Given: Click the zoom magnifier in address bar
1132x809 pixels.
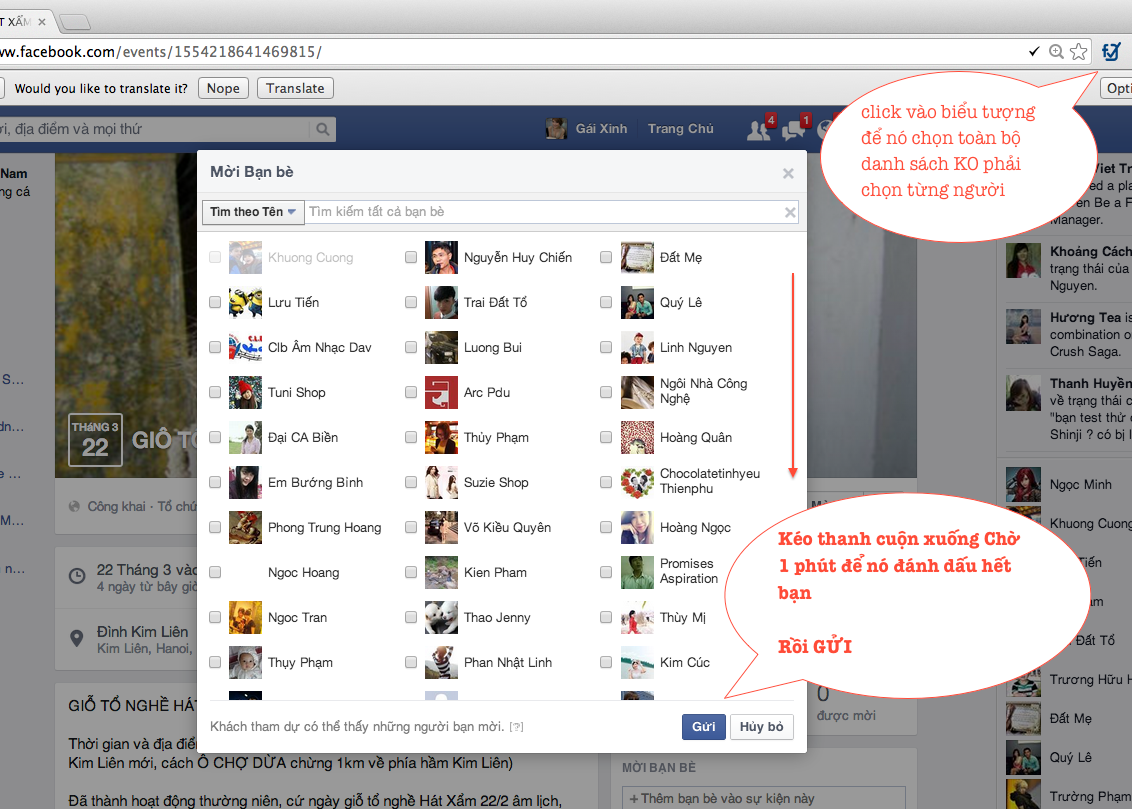Looking at the screenshot, I should coord(1056,52).
